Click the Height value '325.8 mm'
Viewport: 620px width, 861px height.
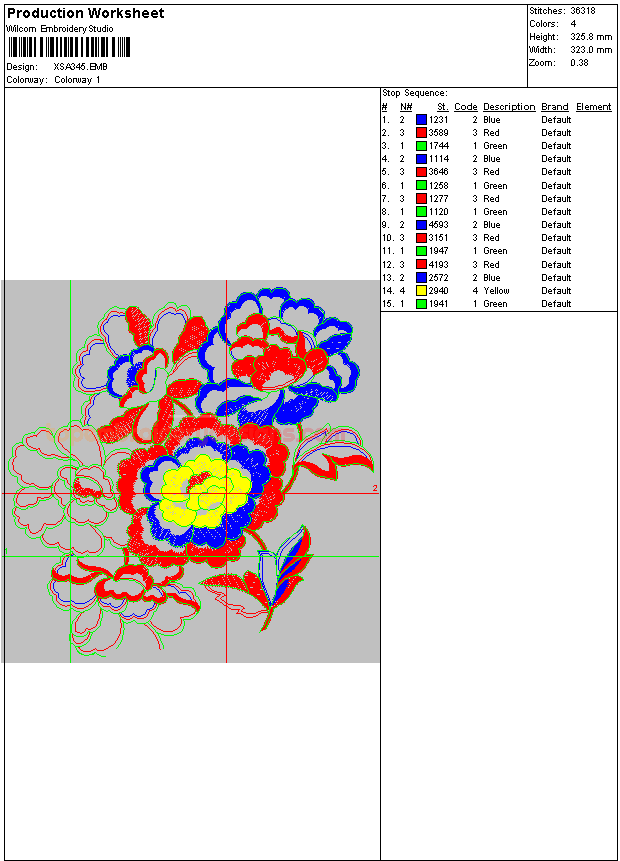click(591, 37)
